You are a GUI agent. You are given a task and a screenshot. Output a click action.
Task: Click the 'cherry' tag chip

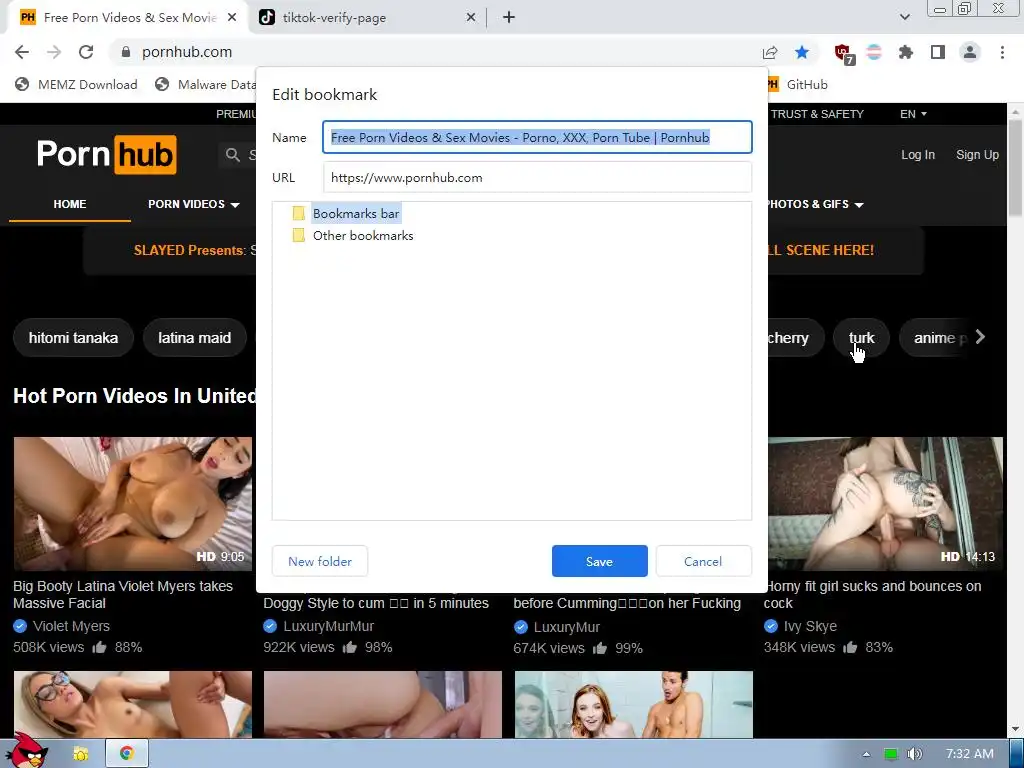(x=795, y=338)
